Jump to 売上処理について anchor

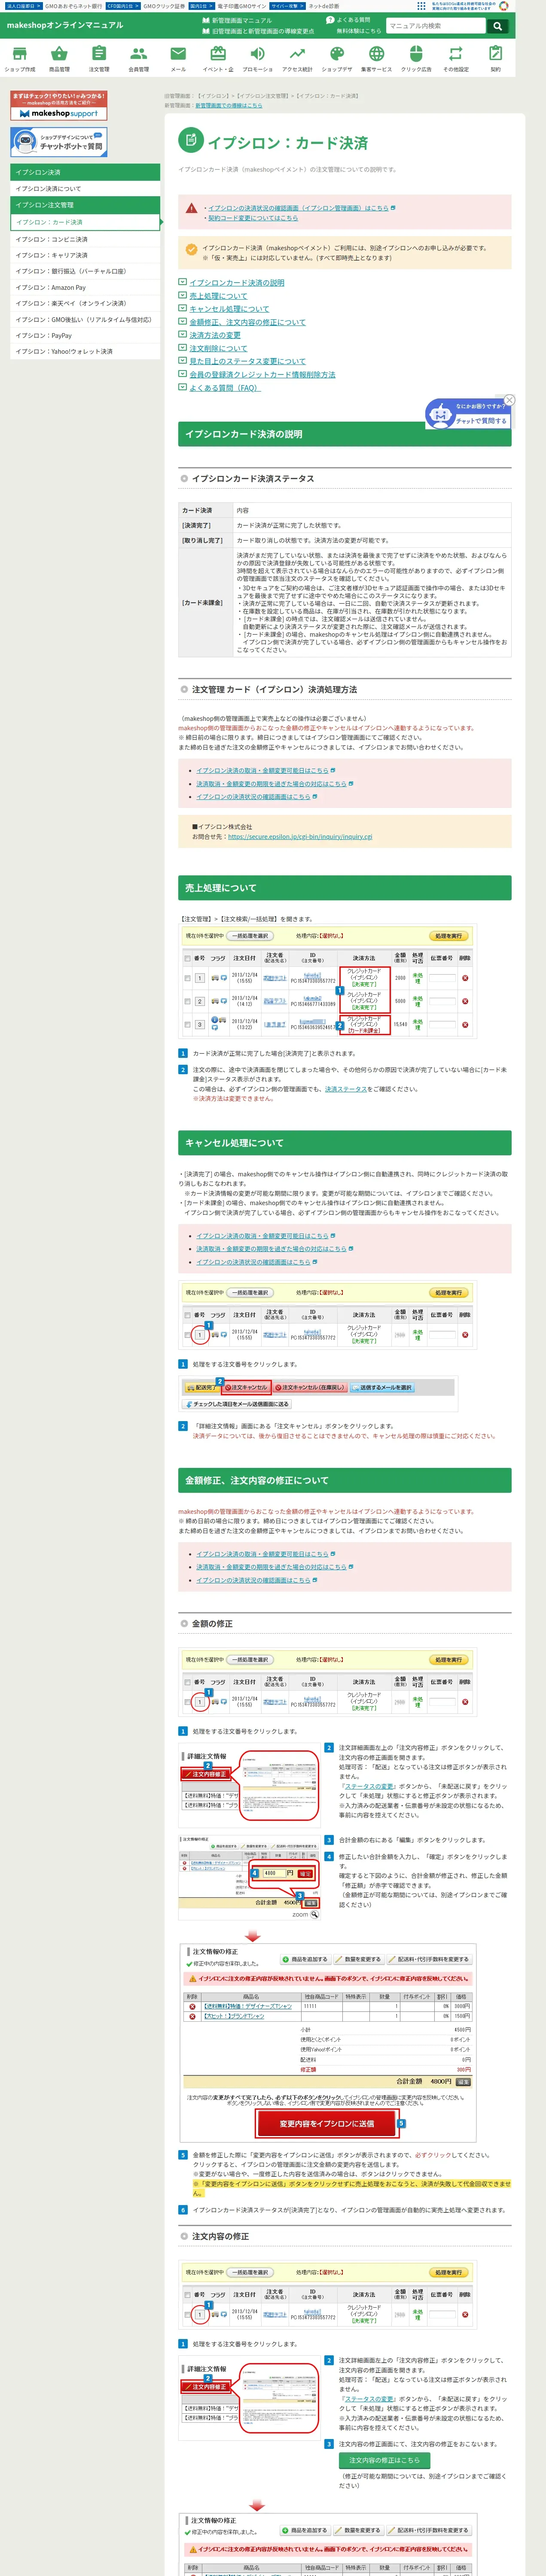218,296
